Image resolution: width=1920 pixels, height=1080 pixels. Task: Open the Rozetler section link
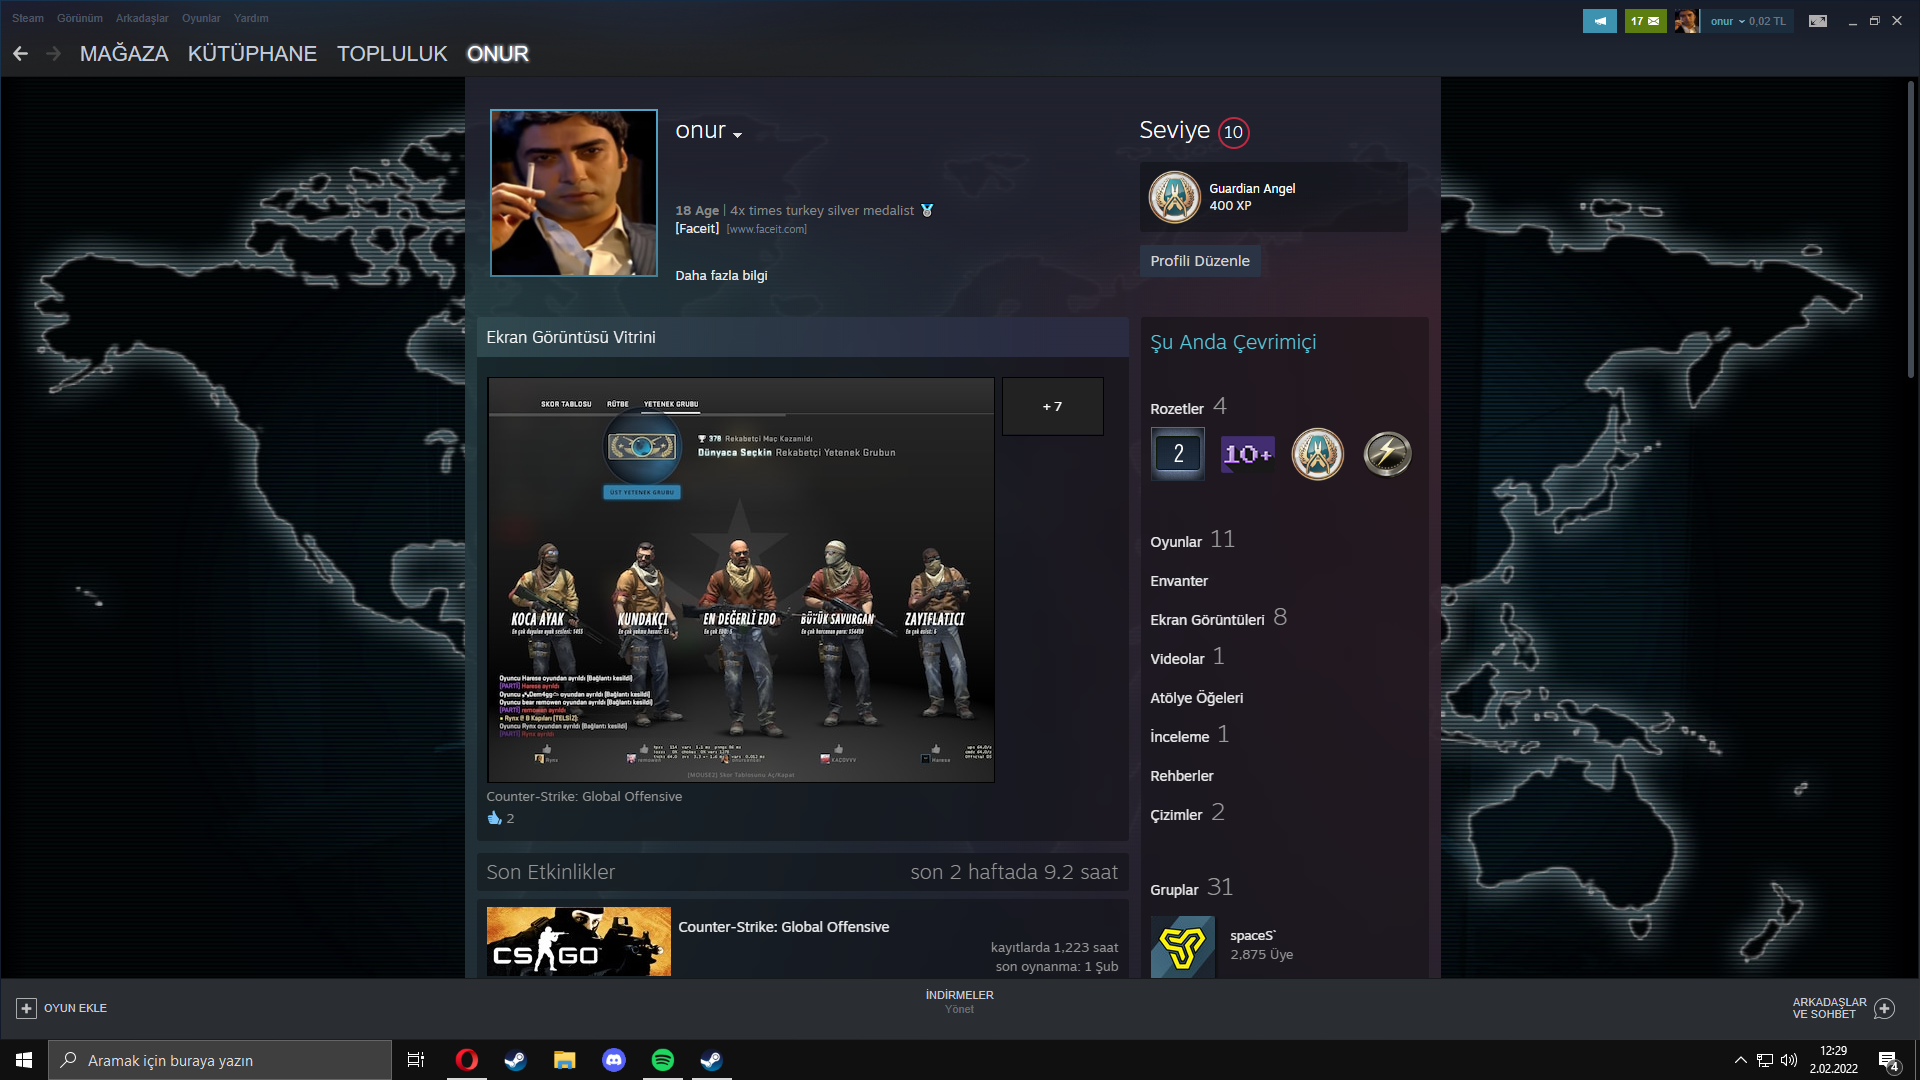pos(1177,408)
